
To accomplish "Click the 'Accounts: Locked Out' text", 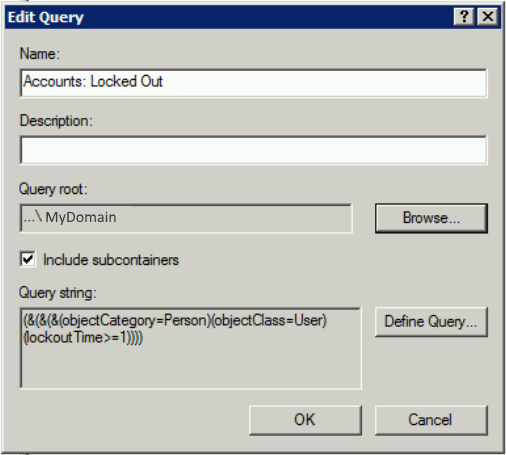I will coord(93,81).
